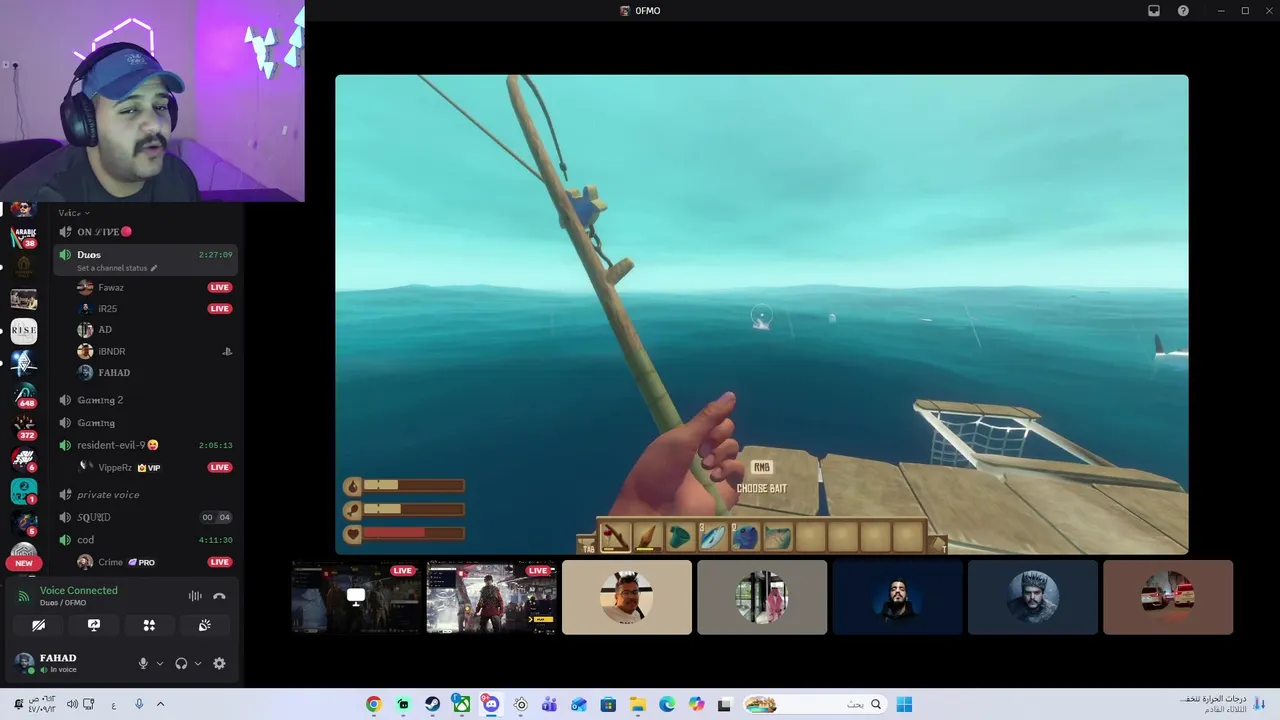The height and width of the screenshot is (720, 1280).
Task: Disconnect from the voice channel
Action: click(219, 596)
